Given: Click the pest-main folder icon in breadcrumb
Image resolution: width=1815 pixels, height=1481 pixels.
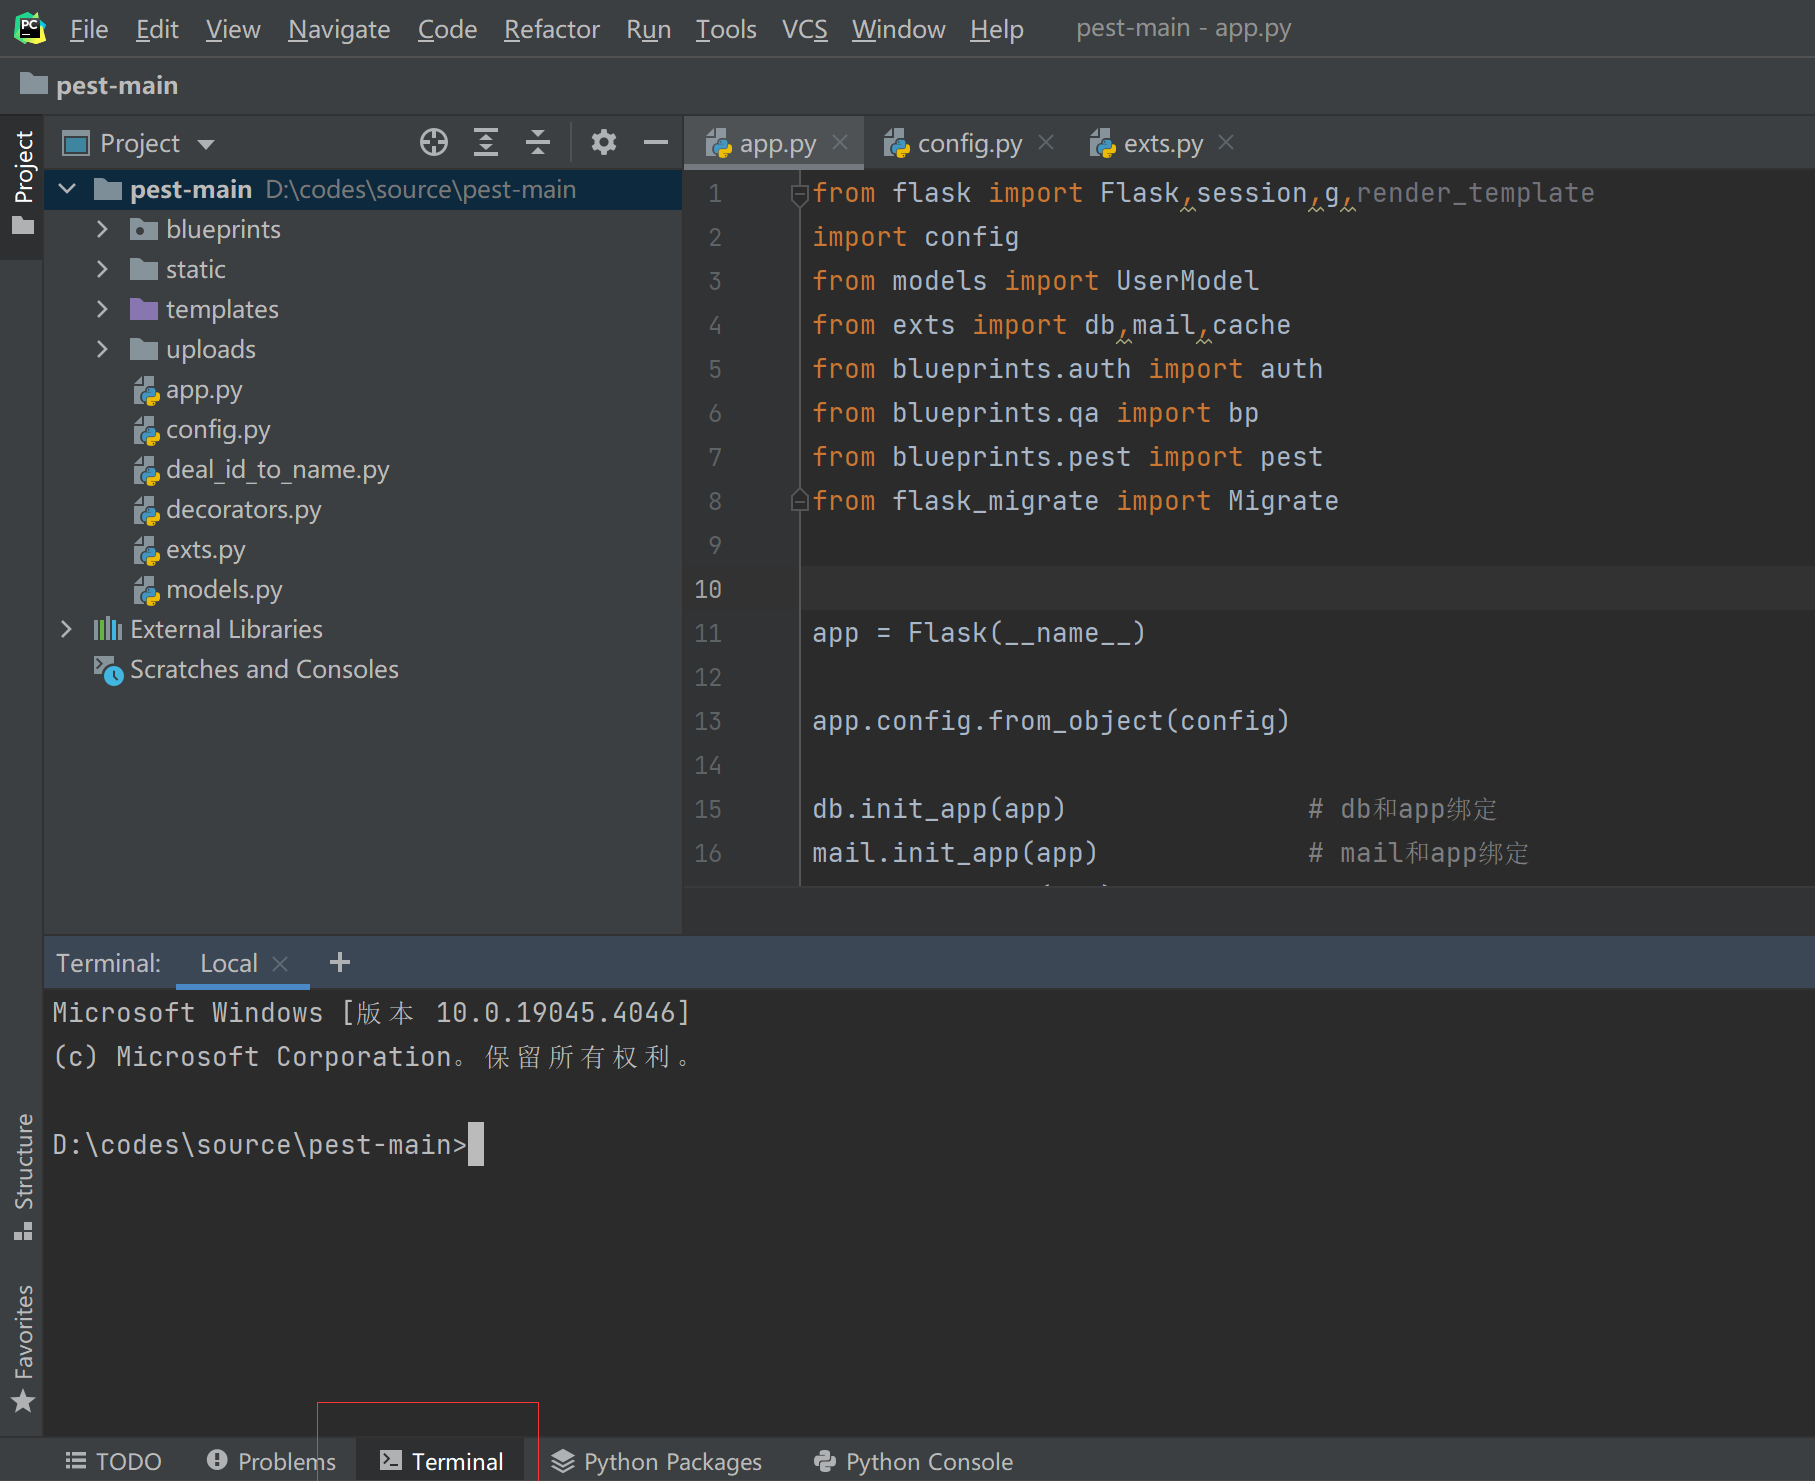Looking at the screenshot, I should click(x=34, y=84).
